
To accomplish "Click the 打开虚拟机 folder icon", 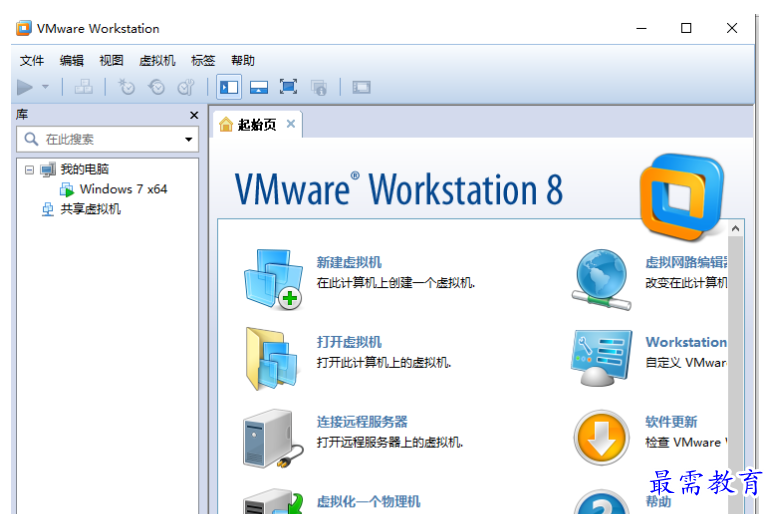I will click(272, 359).
